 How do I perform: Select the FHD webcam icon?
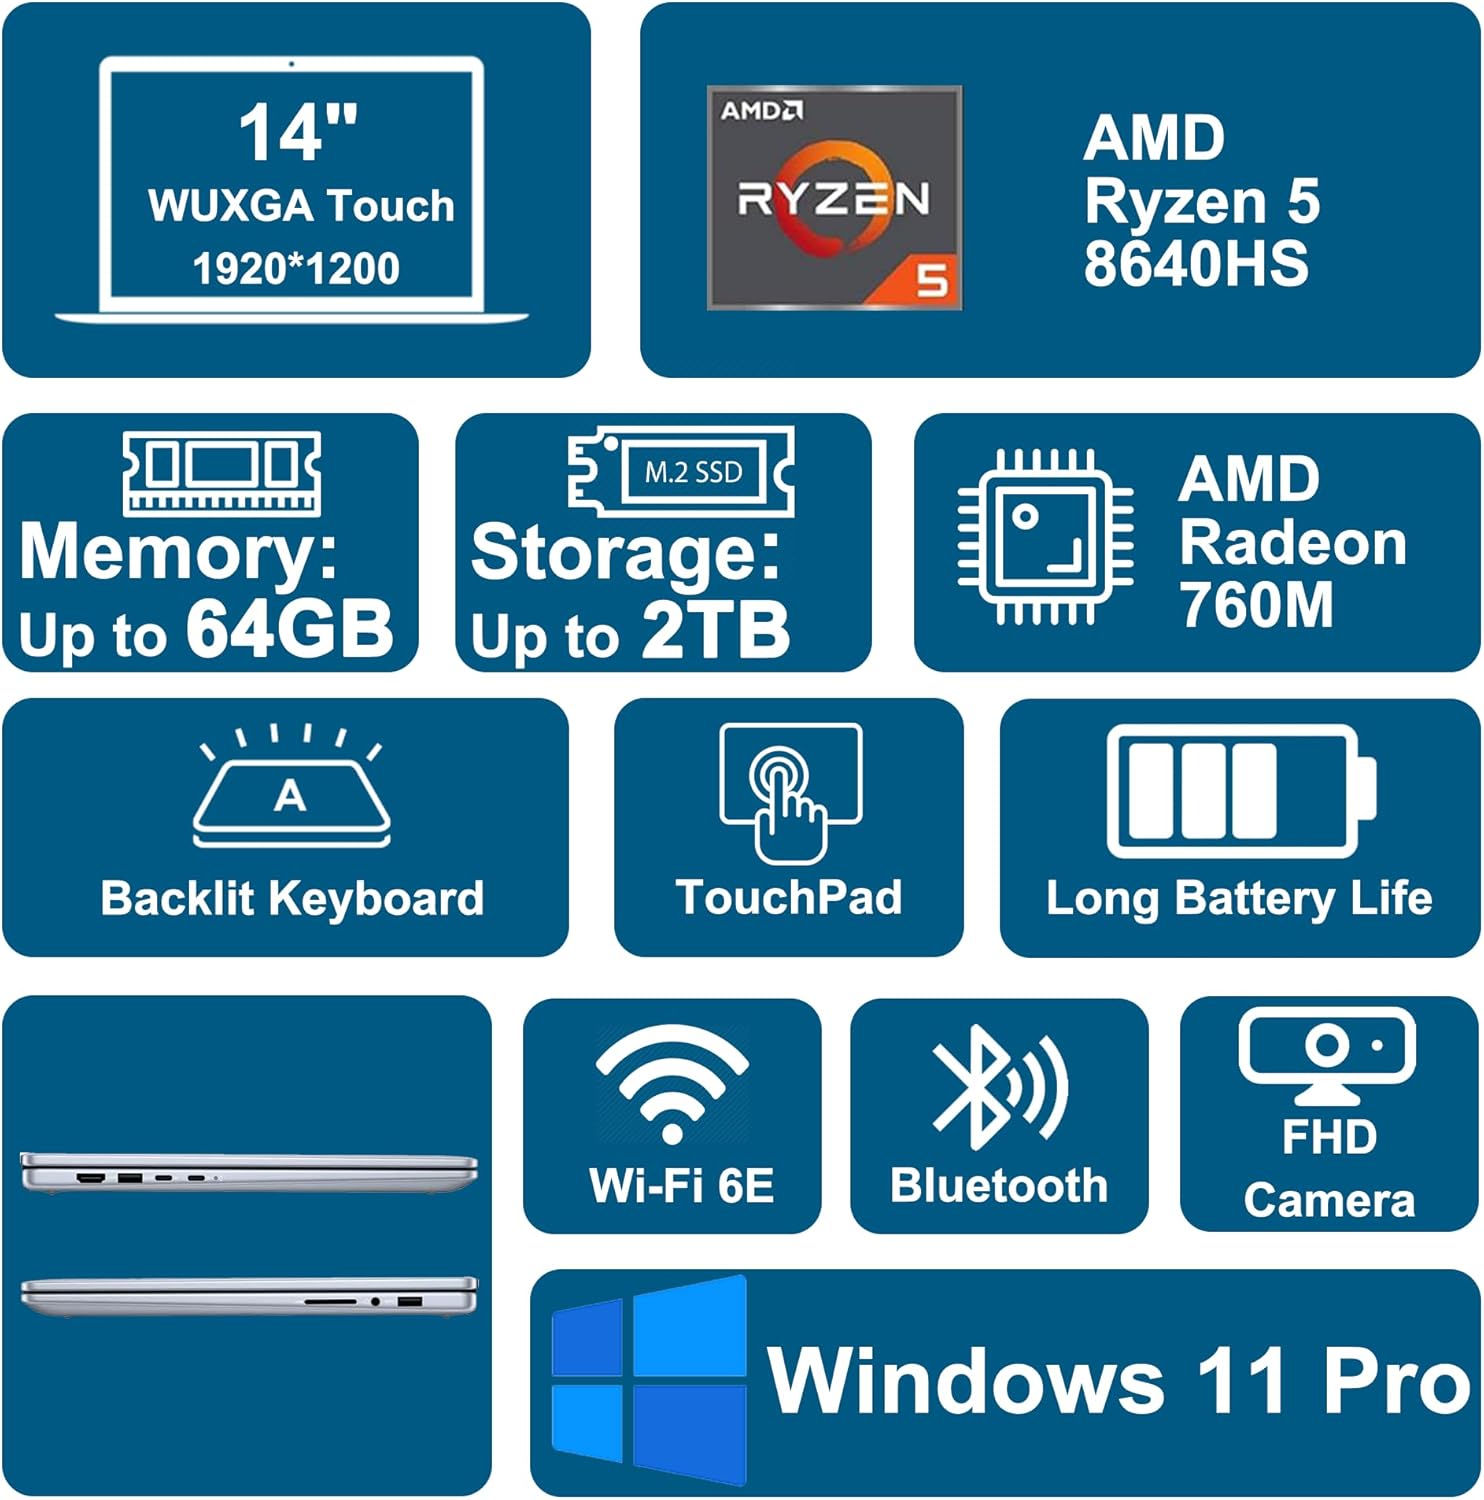(x=1327, y=1057)
